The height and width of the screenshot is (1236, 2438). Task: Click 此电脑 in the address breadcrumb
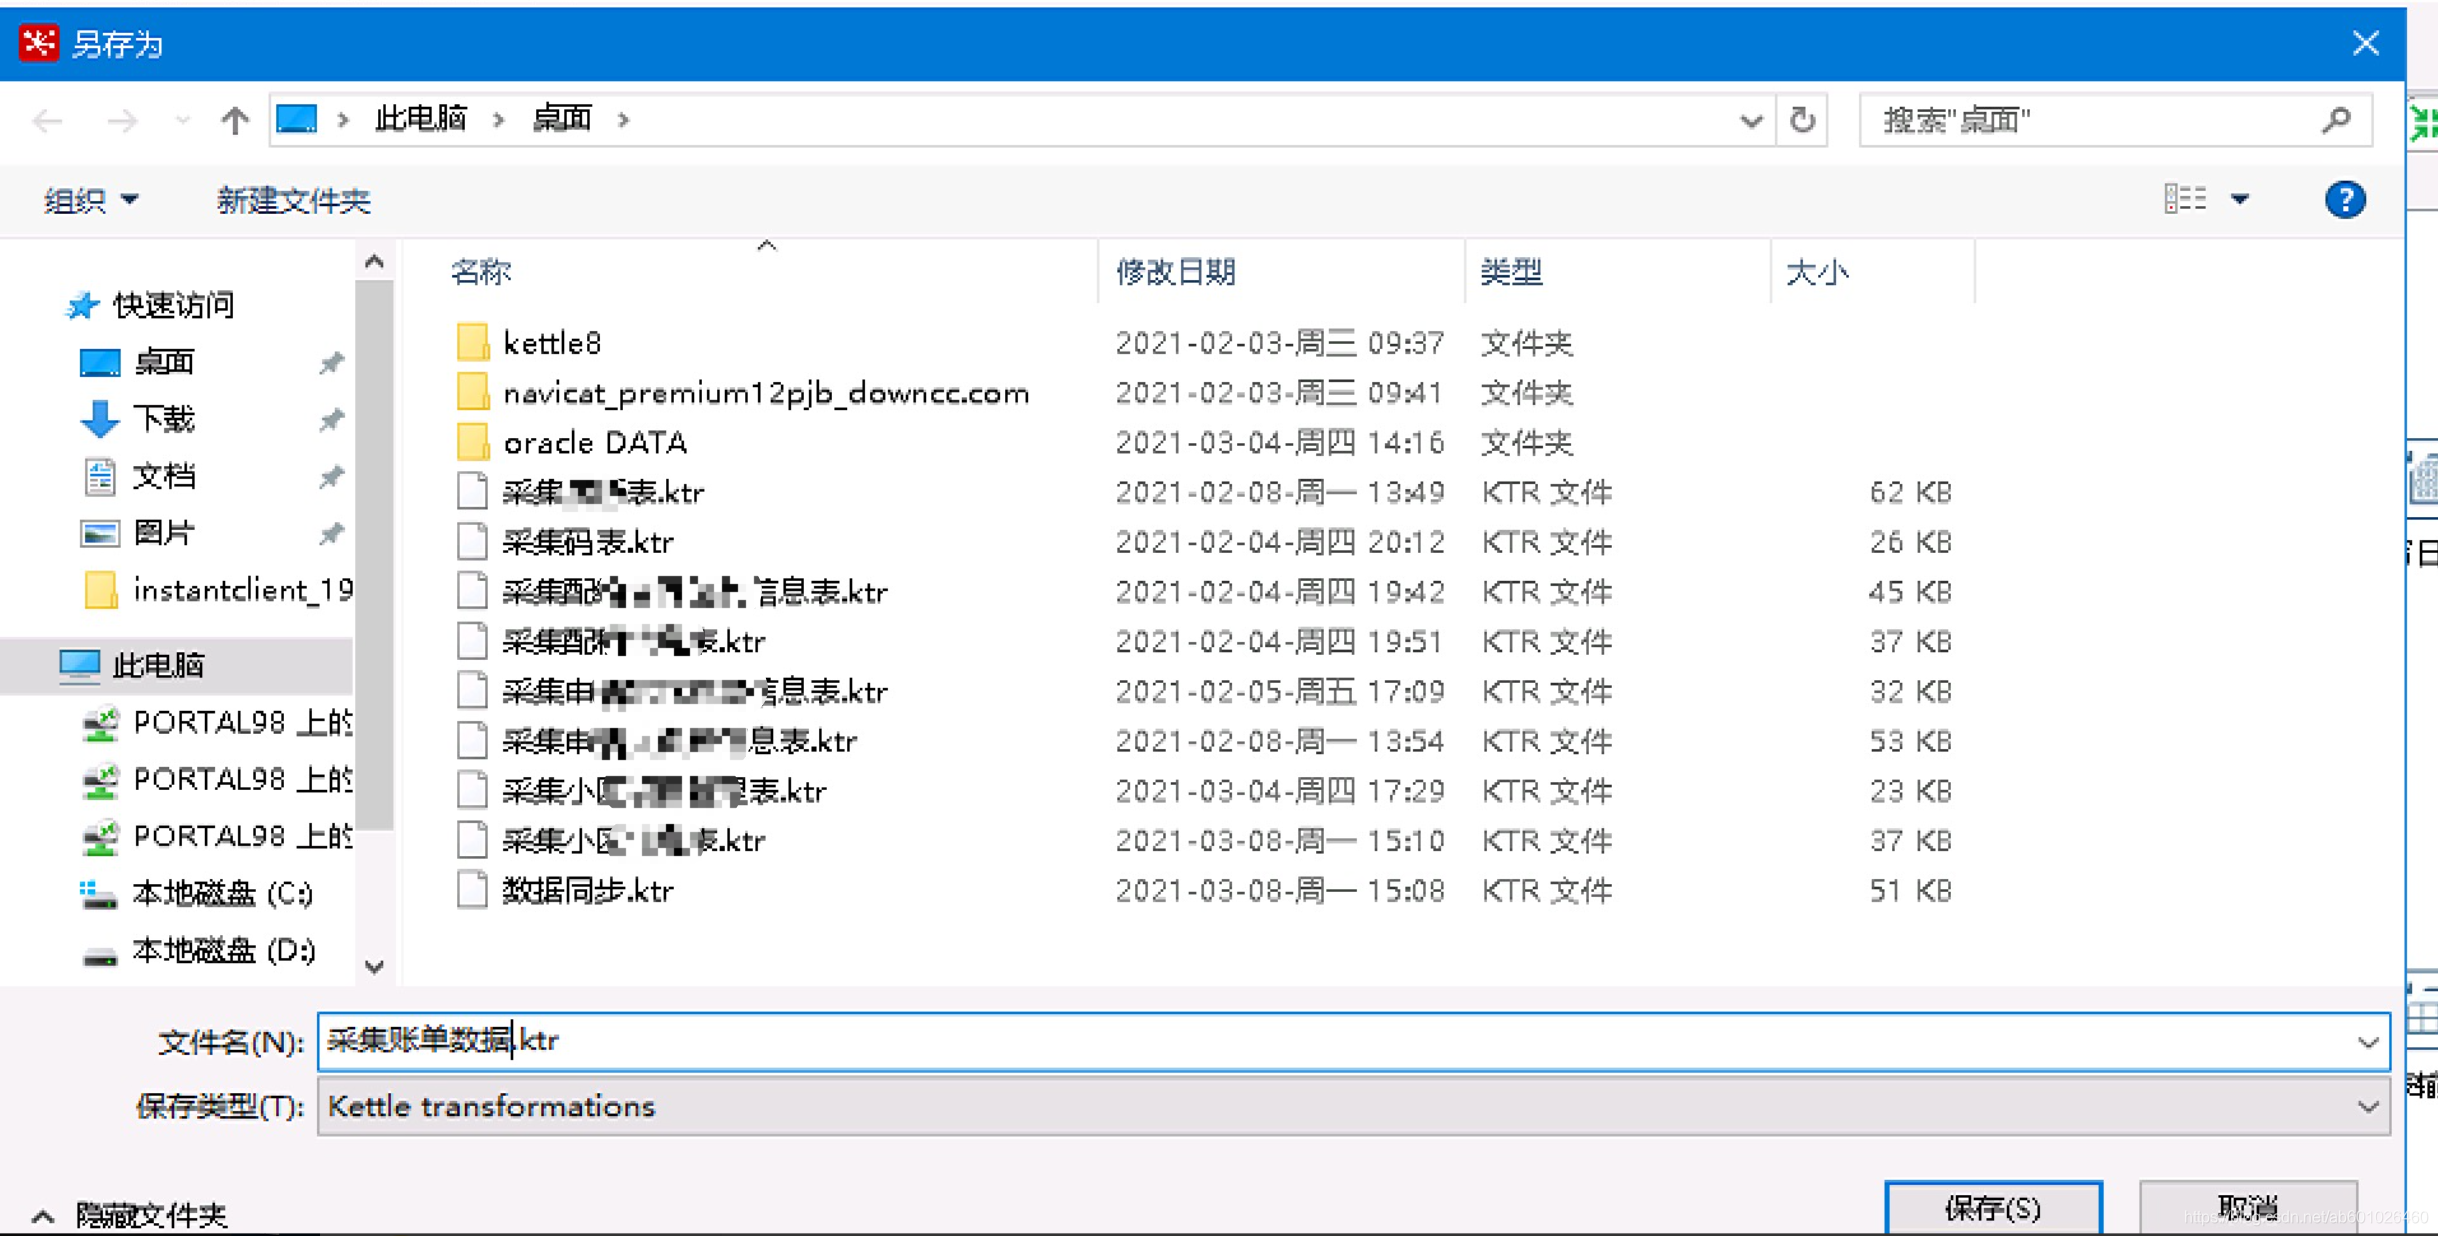click(x=421, y=119)
